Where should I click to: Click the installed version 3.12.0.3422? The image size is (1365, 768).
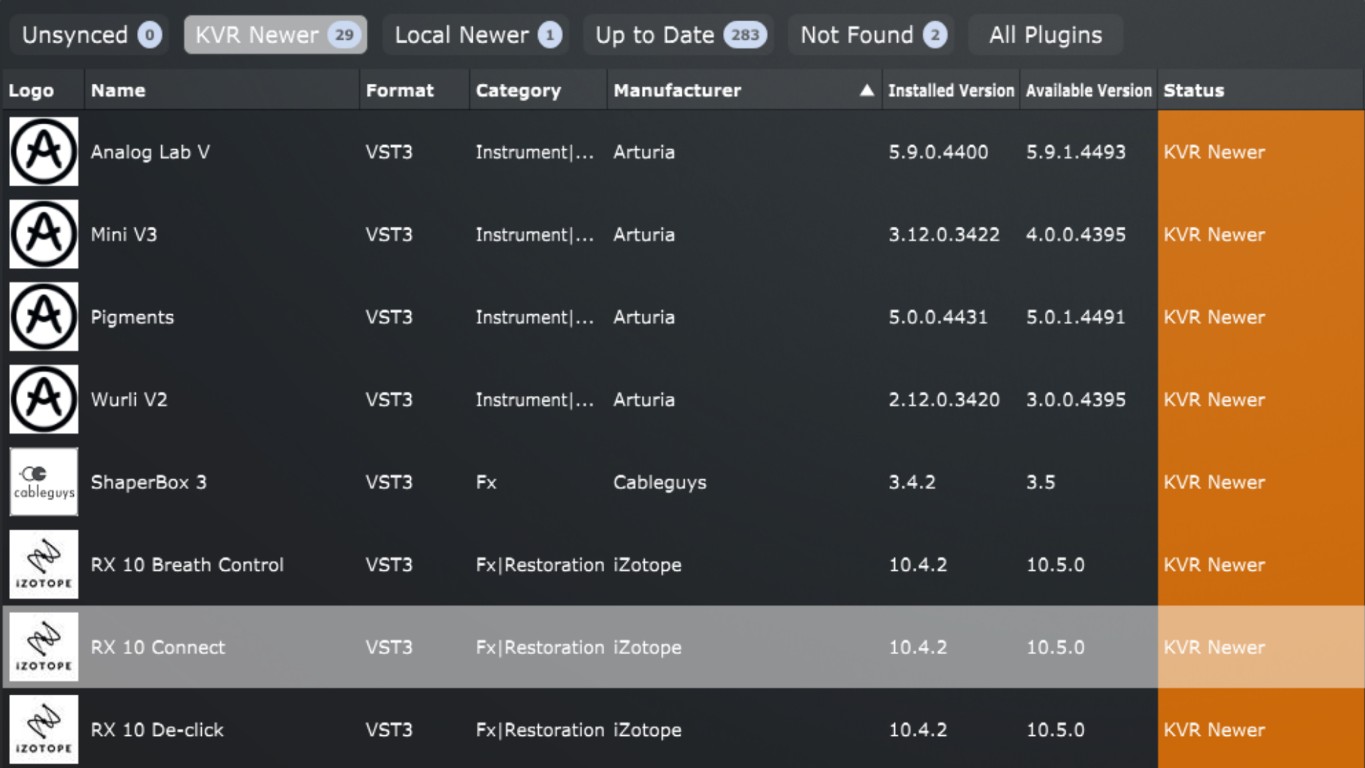click(944, 234)
